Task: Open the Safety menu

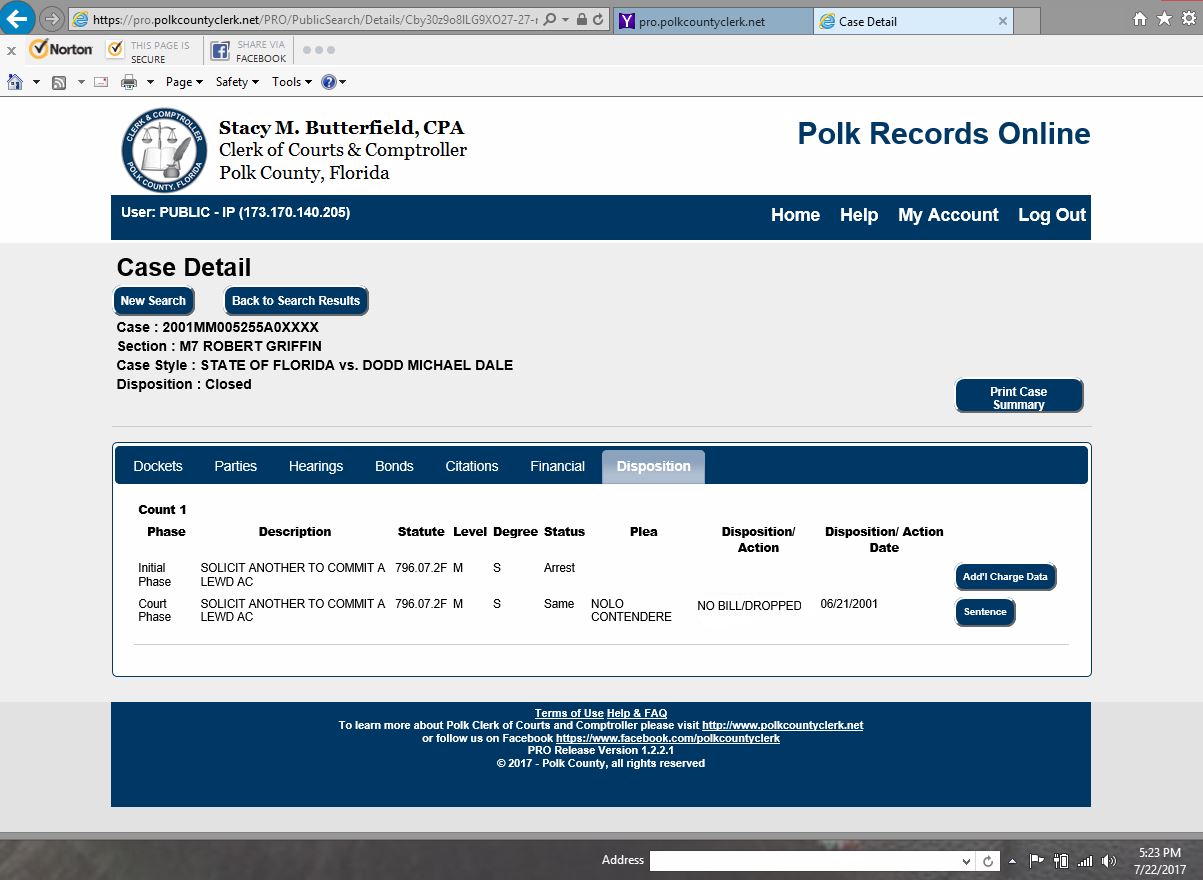Action: pyautogui.click(x=237, y=82)
